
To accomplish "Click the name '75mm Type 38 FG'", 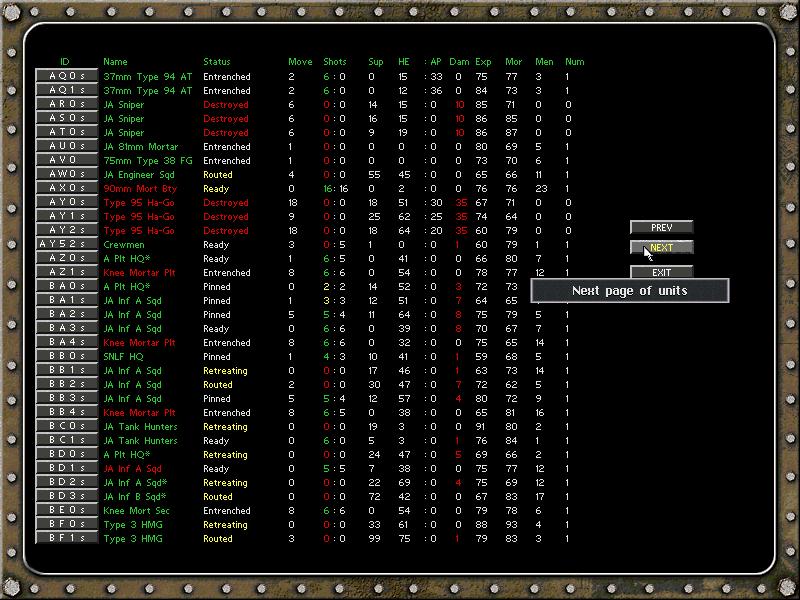I will tap(148, 161).
